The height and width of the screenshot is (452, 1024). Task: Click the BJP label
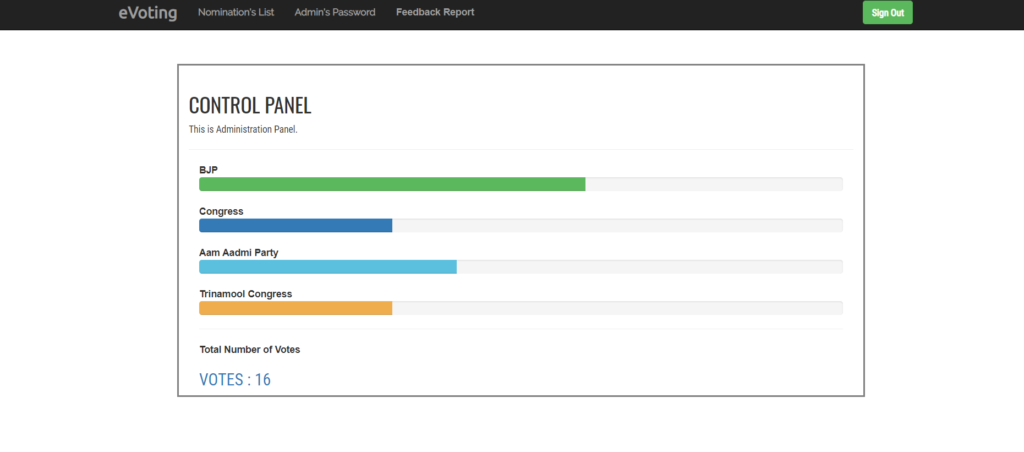point(208,170)
